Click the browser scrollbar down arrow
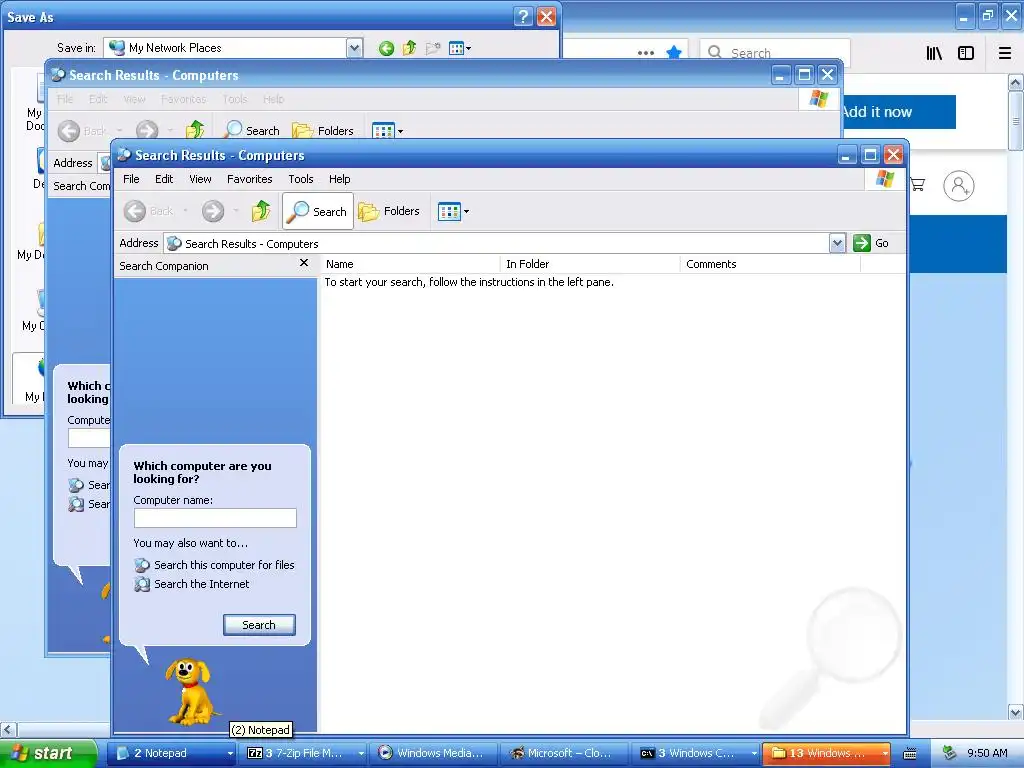1024x768 pixels. tap(1015, 711)
